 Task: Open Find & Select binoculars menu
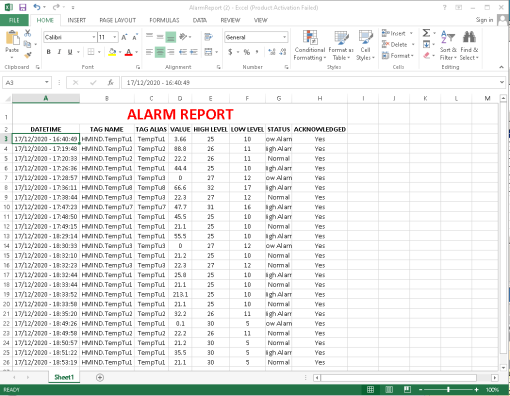(x=469, y=45)
